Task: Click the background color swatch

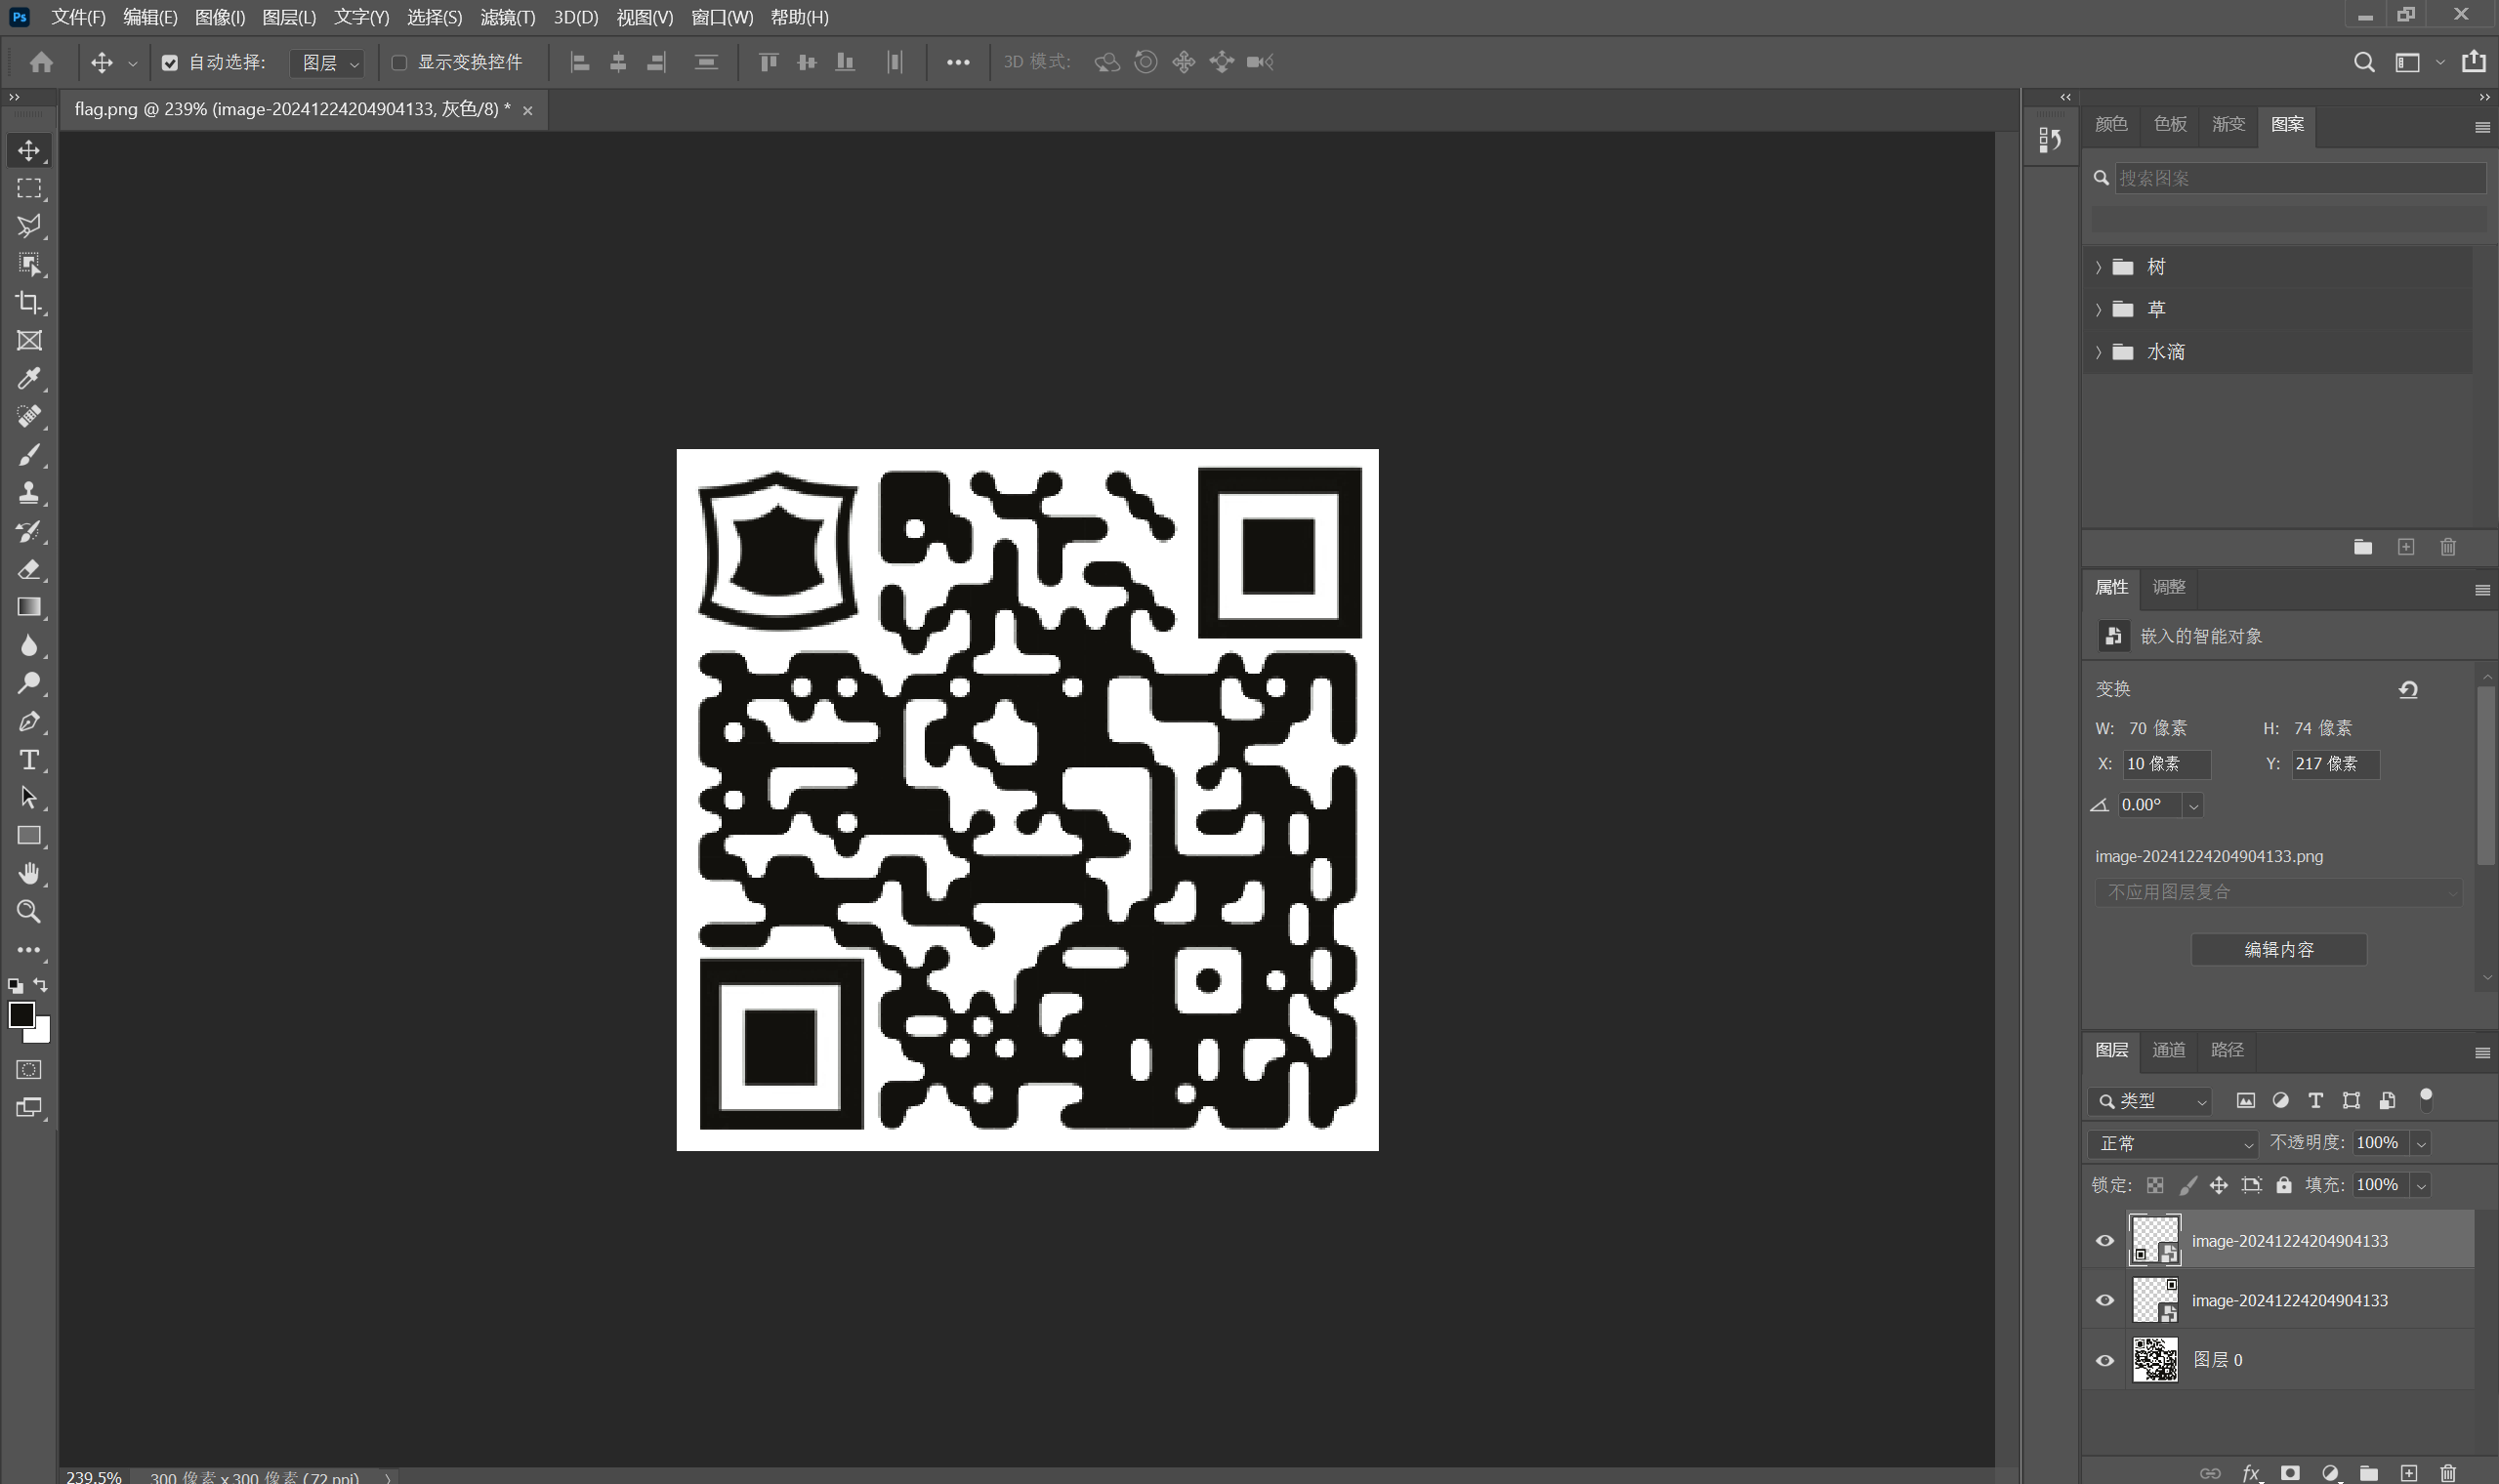Action: click(42, 1034)
